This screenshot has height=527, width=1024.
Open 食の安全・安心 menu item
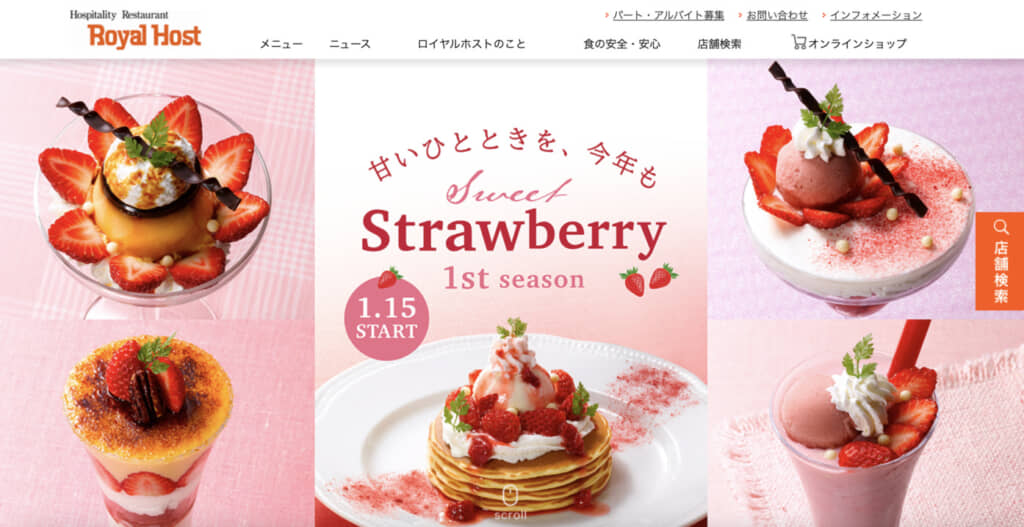point(622,44)
